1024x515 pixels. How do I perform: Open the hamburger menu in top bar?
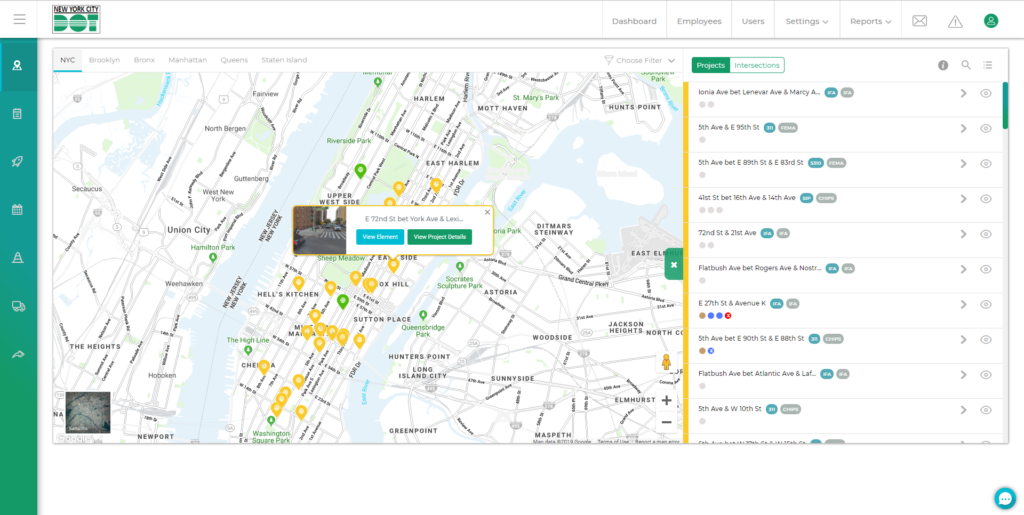coord(20,20)
